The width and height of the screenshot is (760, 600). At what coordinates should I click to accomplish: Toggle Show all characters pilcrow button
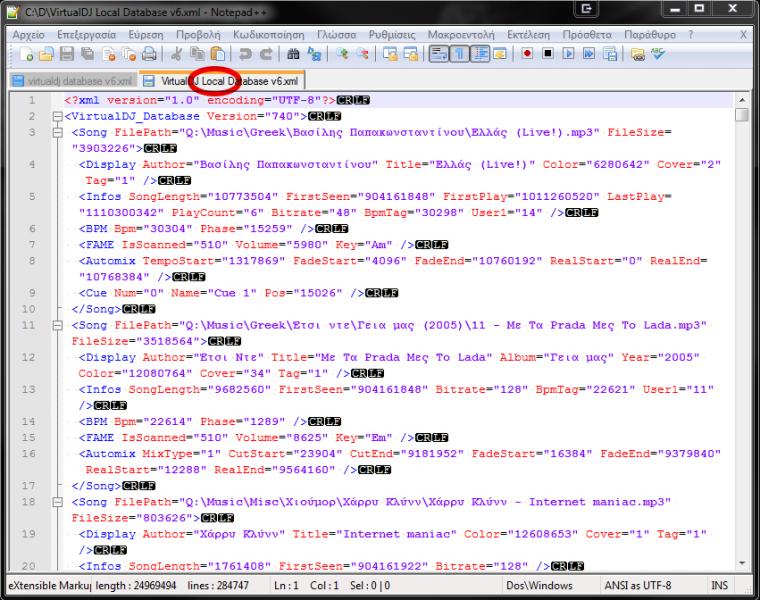point(459,54)
